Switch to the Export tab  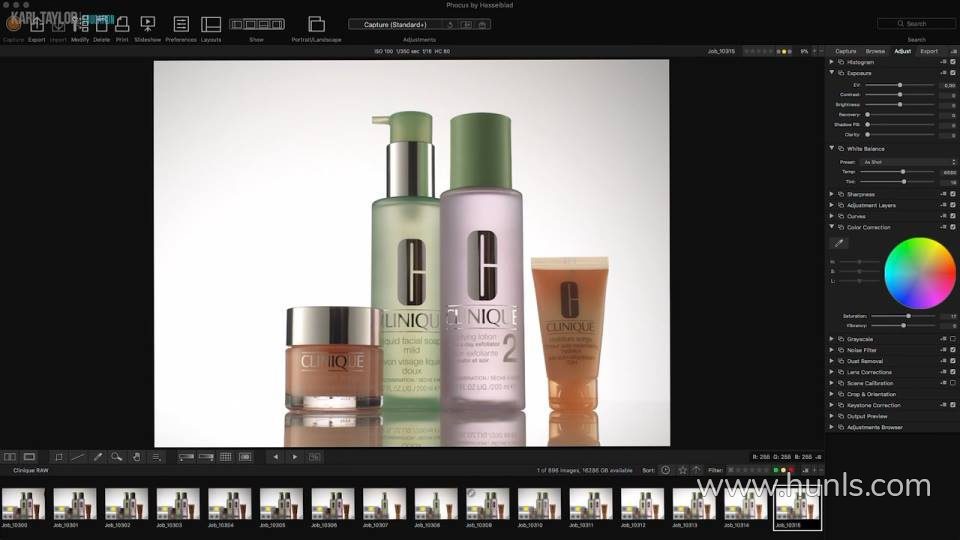point(929,51)
